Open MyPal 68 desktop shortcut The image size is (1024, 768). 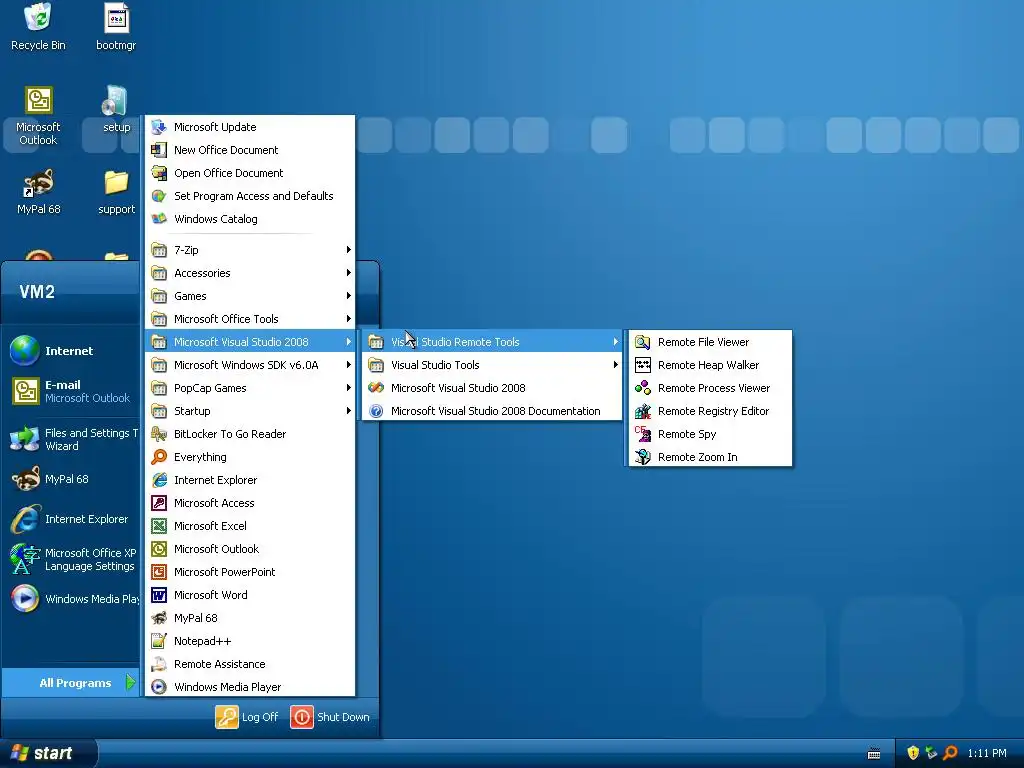click(38, 191)
